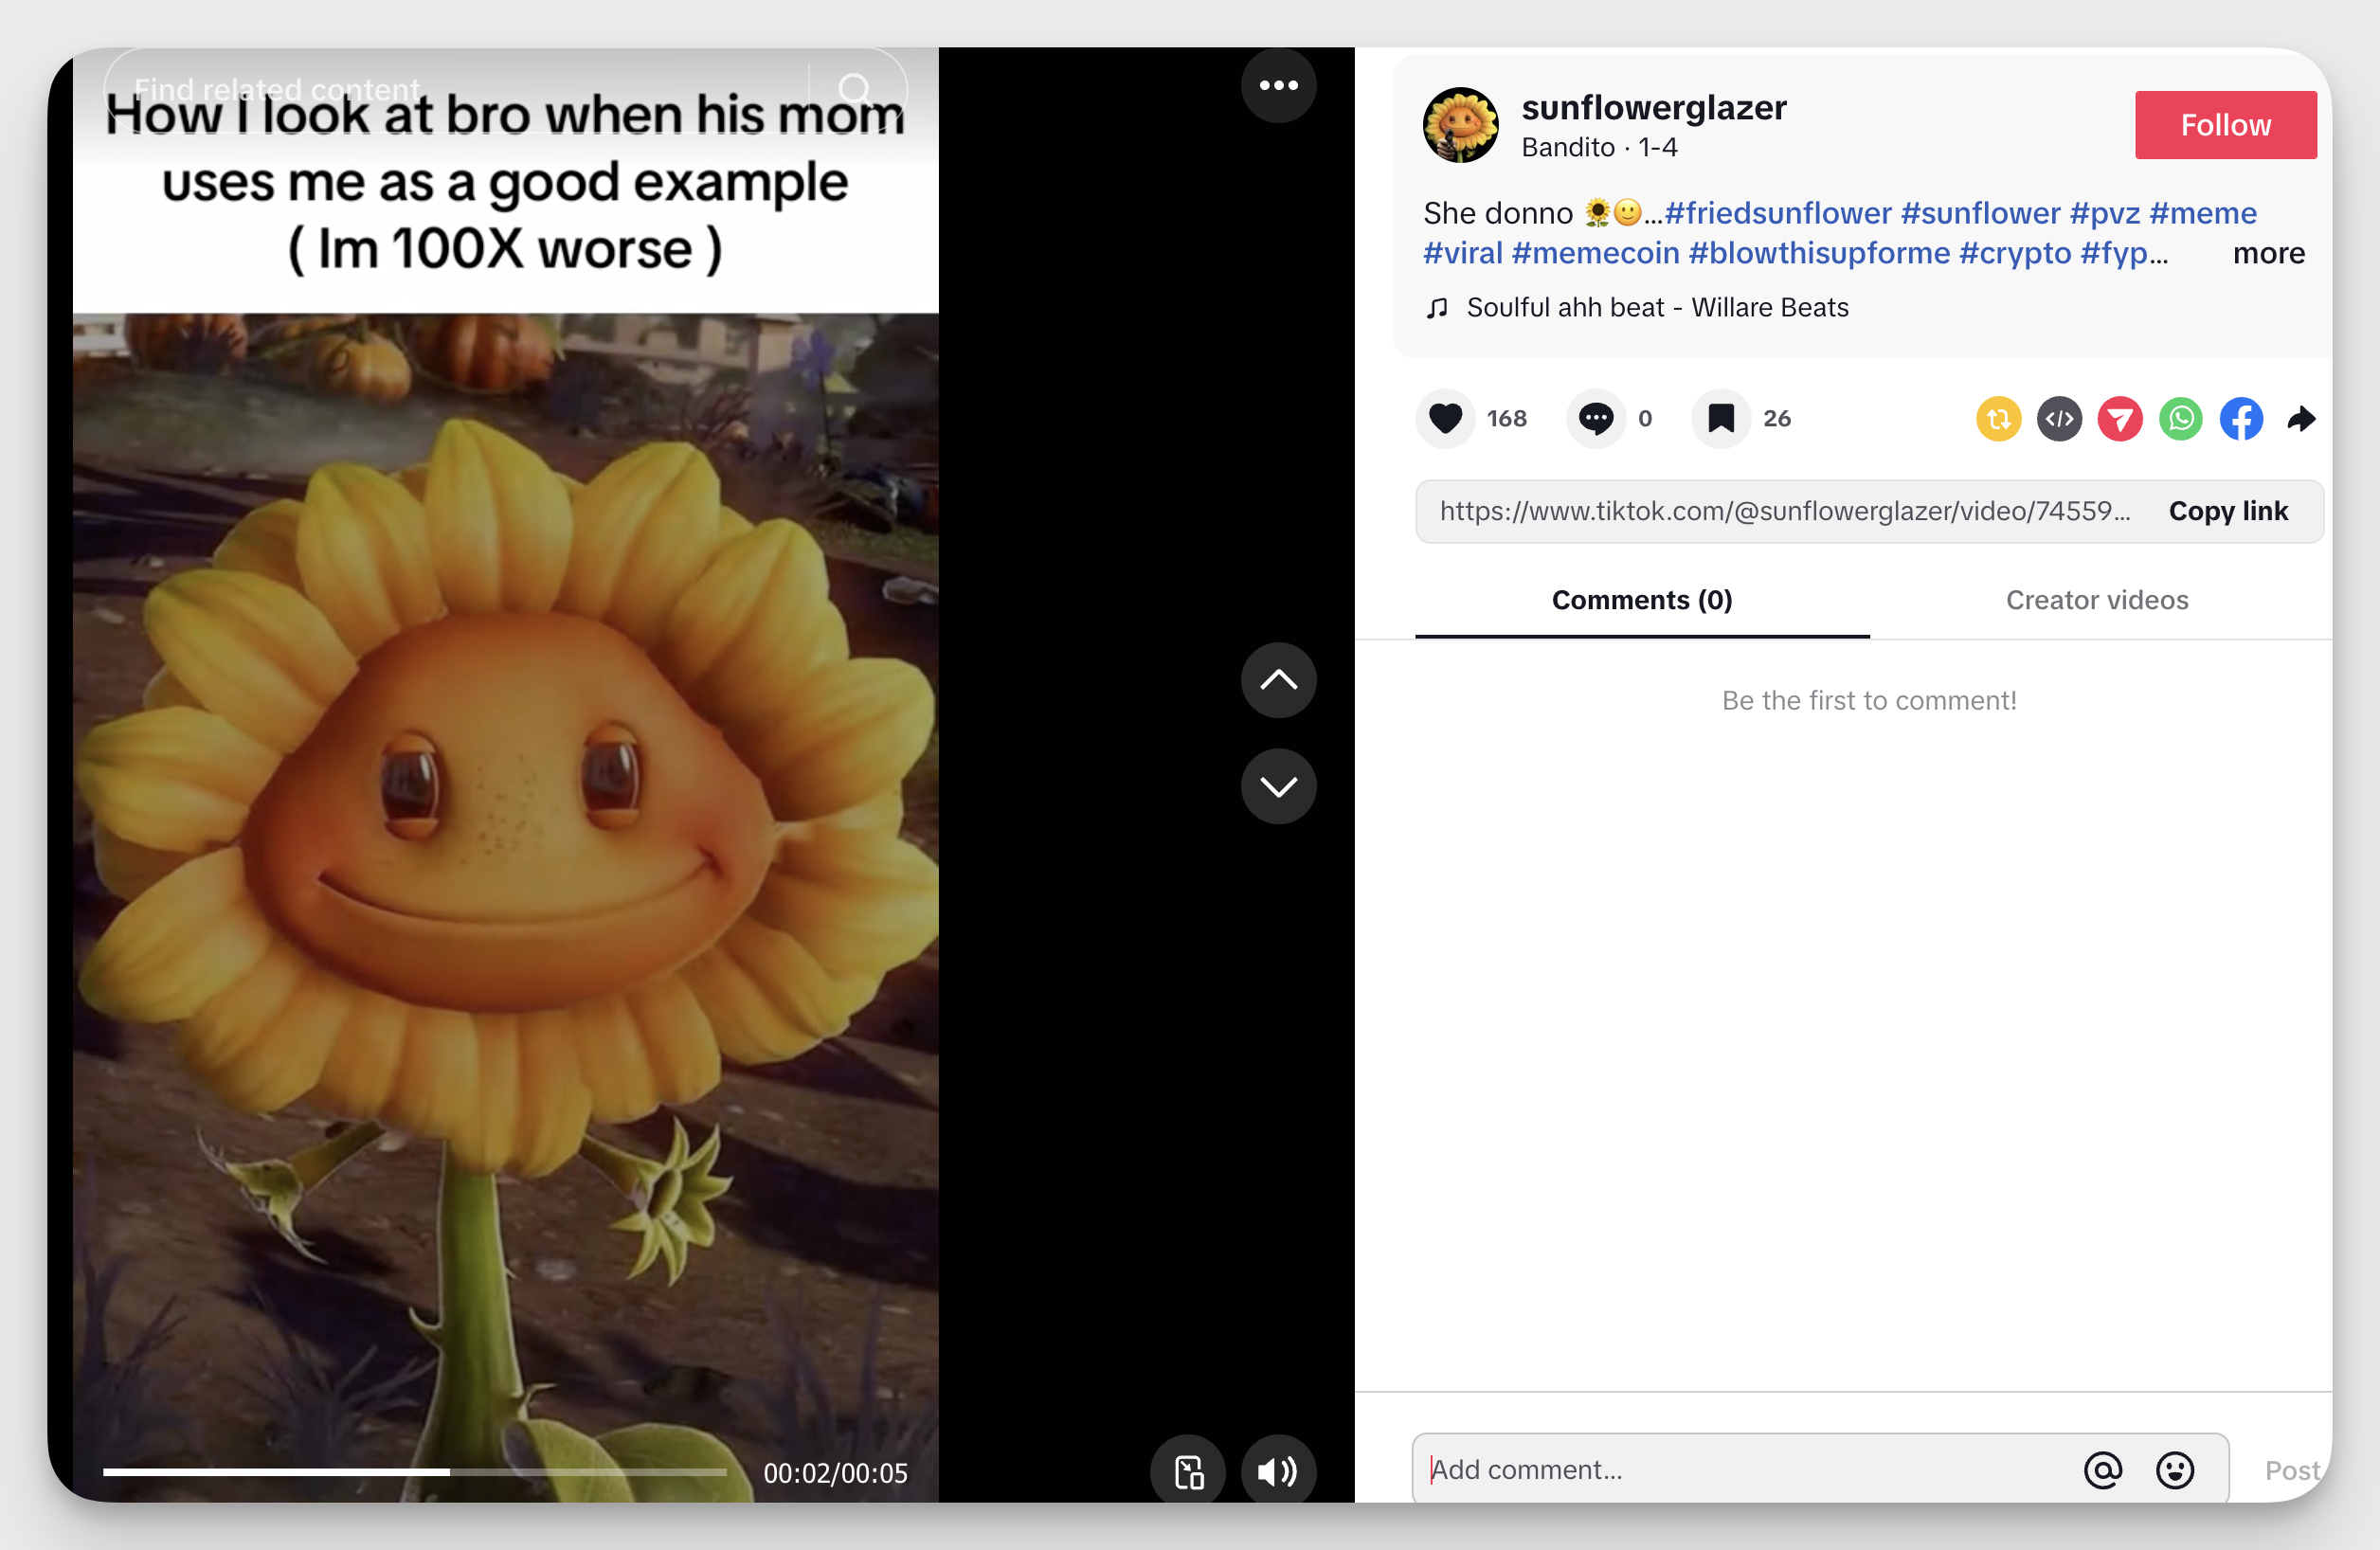Expand the caption with more
Screen dimensions: 2380x1550
[x=2268, y=253]
